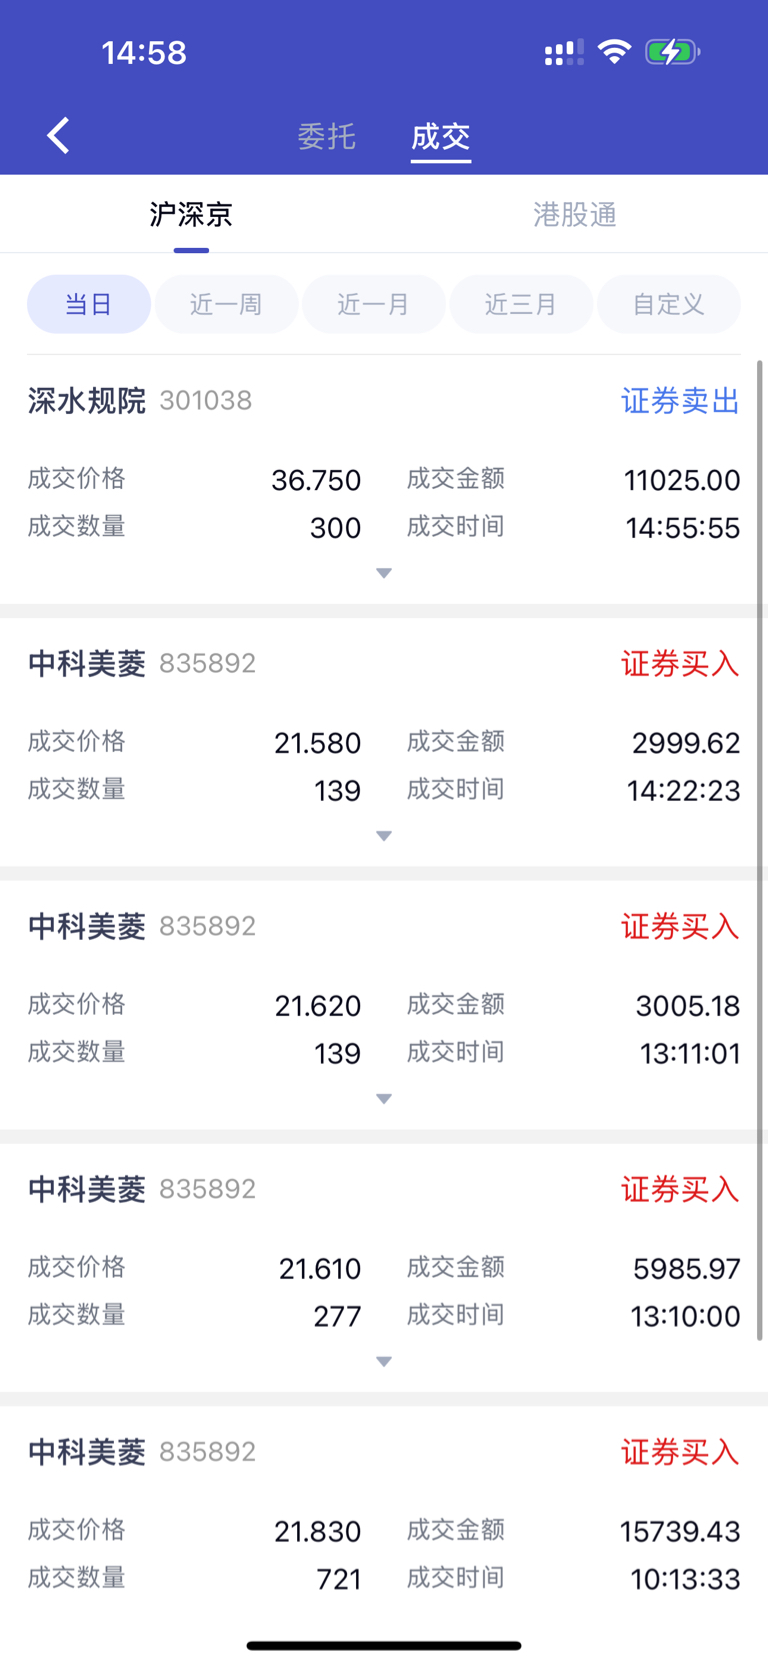Select the 沪深京 market tab
Viewport: 768px width, 1665px height.
pyautogui.click(x=191, y=214)
